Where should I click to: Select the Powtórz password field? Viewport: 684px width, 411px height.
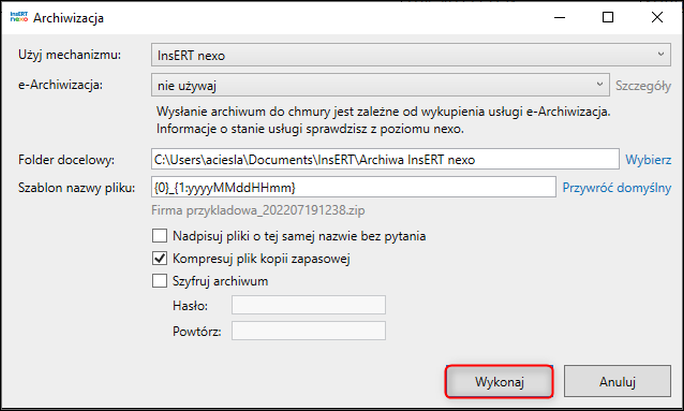308,330
